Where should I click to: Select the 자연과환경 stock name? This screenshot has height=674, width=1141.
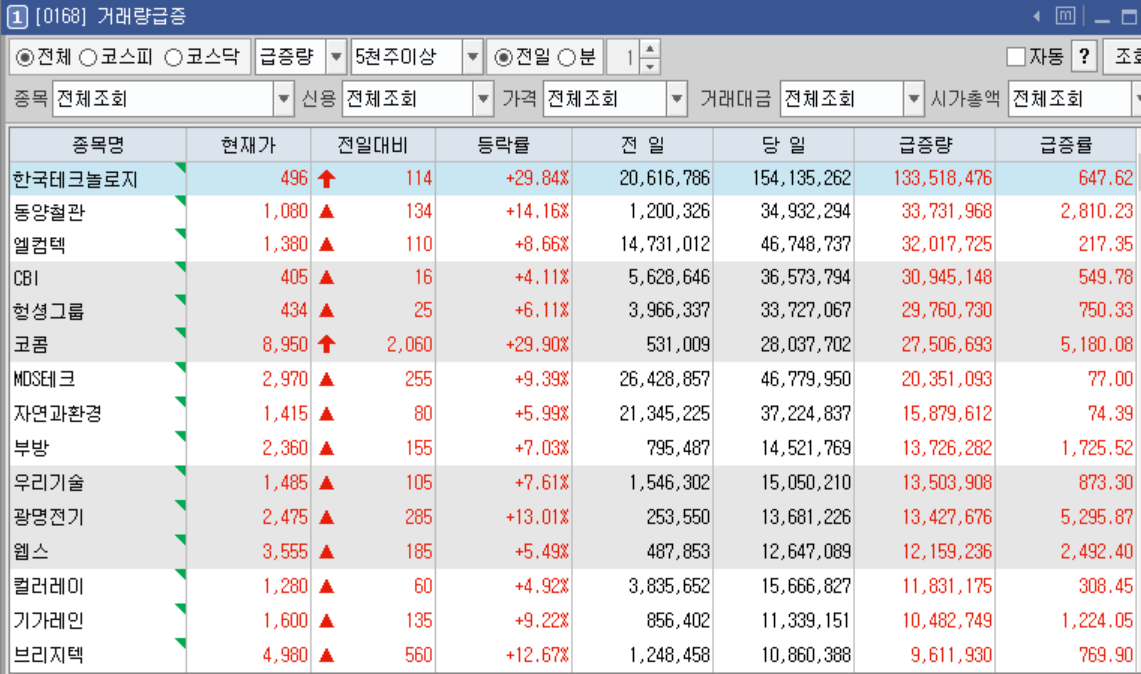pyautogui.click(x=57, y=413)
